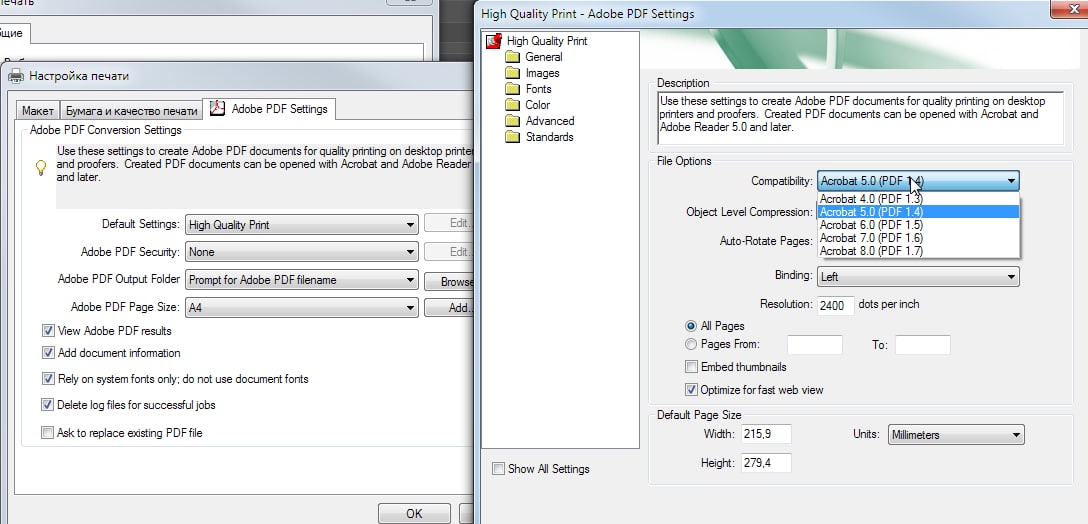1088x524 pixels.
Task: Select Color item in settings tree
Action: [538, 105]
